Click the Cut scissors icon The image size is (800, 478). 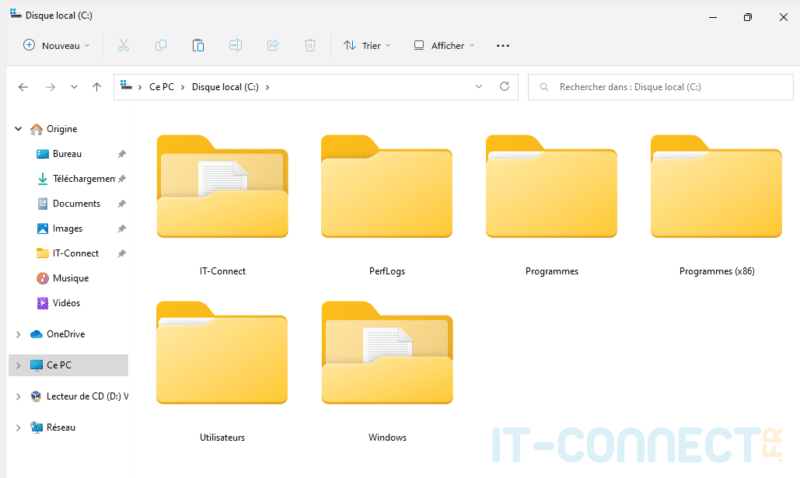coord(123,45)
